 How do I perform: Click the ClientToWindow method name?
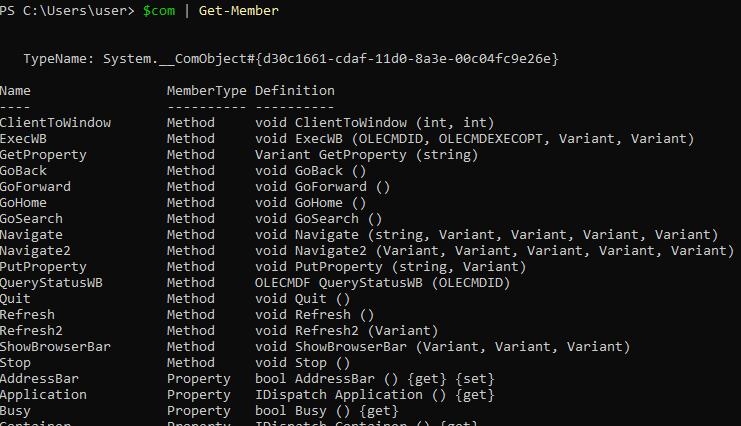click(x=56, y=123)
